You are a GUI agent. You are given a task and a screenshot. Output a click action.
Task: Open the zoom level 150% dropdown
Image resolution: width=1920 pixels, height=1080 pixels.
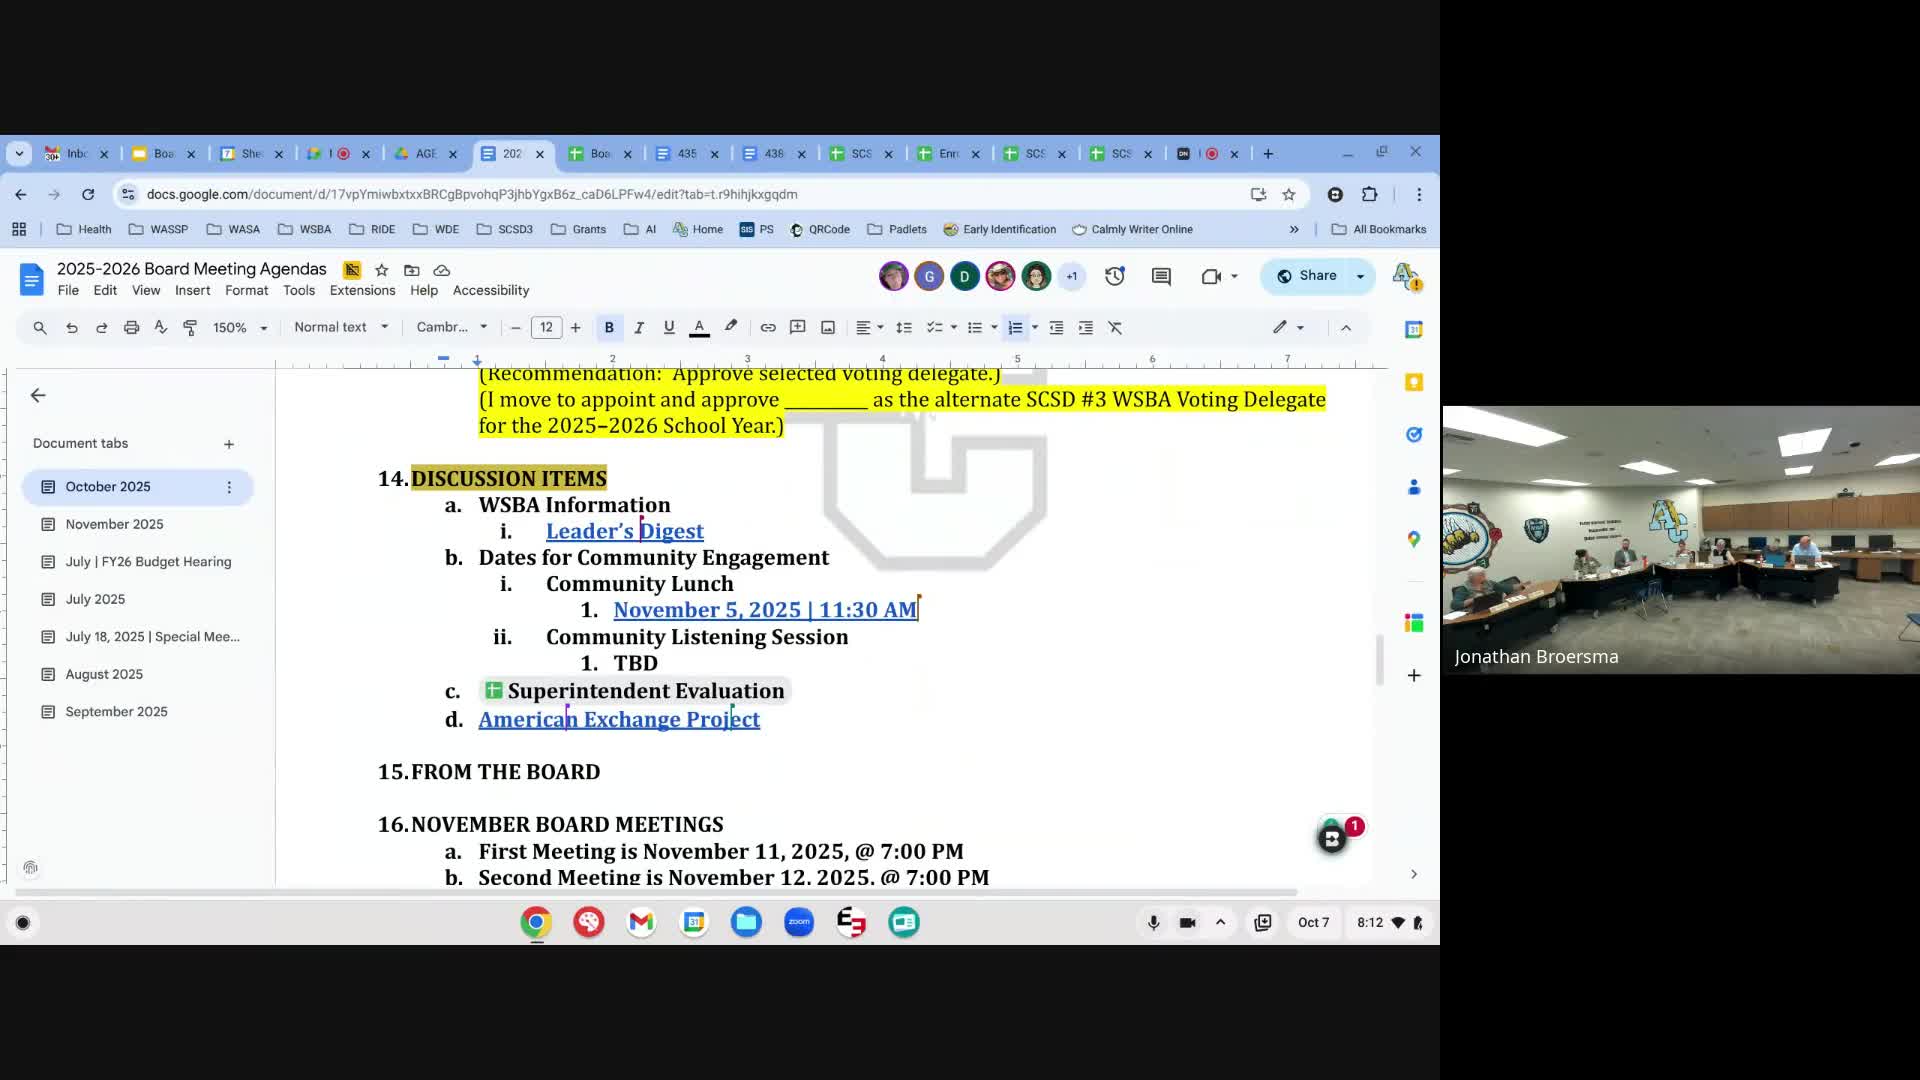(x=240, y=328)
